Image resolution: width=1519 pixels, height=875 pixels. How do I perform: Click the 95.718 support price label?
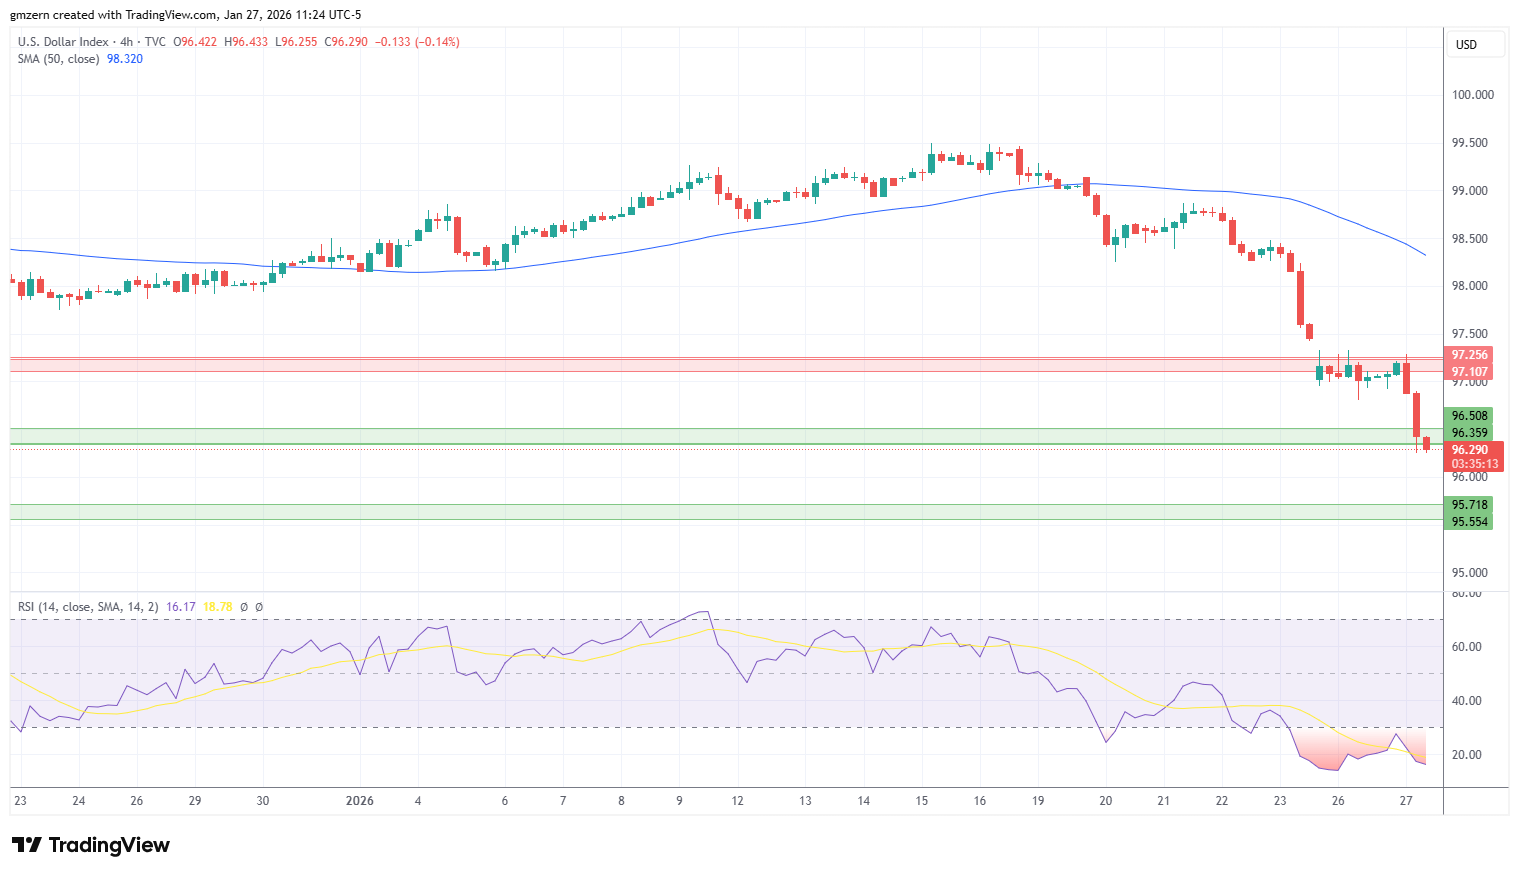click(1470, 505)
